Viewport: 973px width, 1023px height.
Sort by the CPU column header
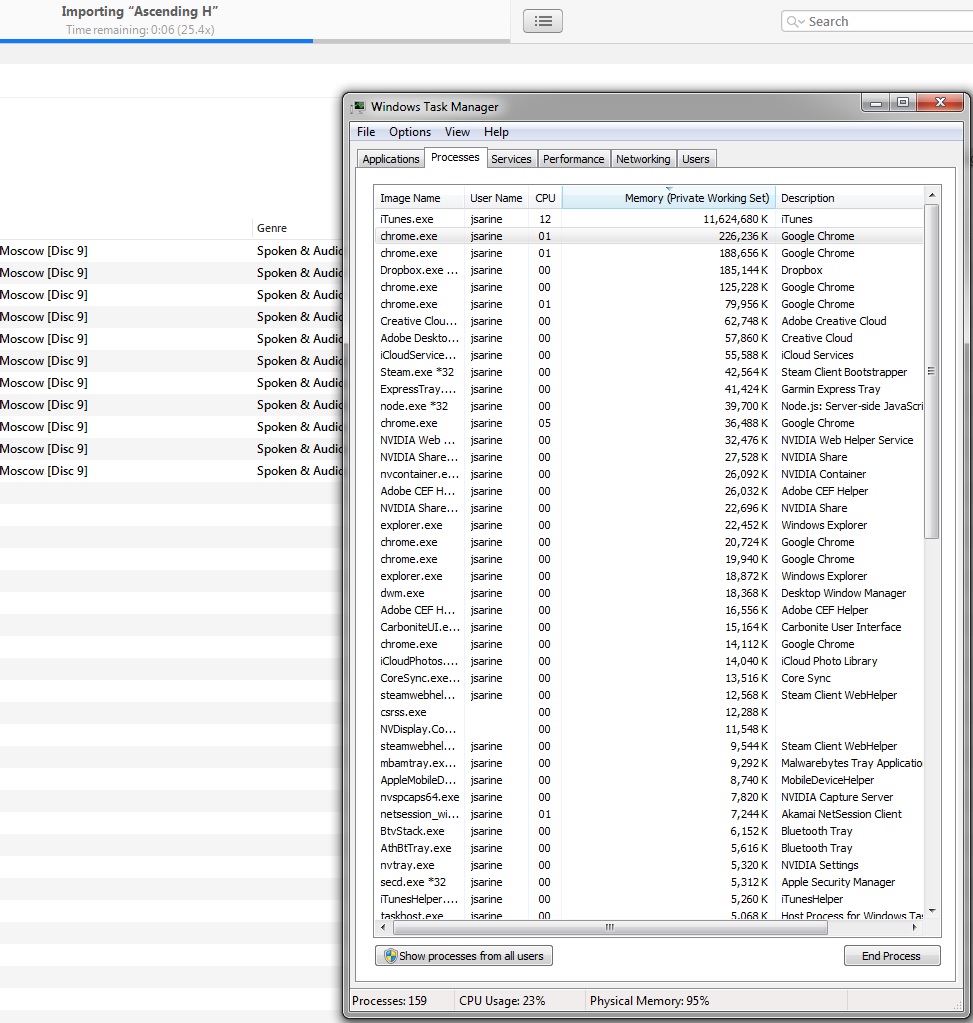click(x=545, y=198)
